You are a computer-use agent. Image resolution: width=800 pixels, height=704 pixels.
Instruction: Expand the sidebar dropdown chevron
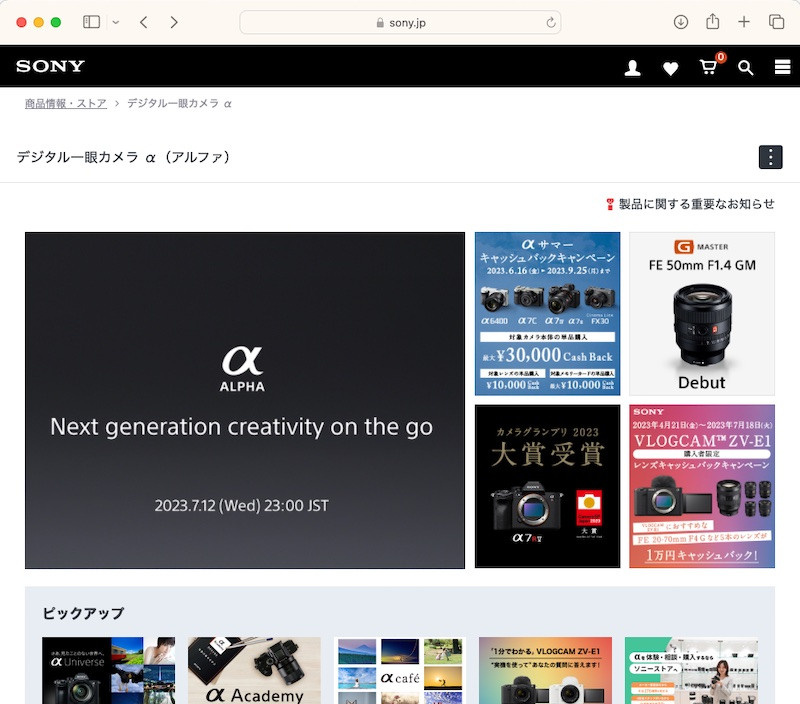pos(116,22)
